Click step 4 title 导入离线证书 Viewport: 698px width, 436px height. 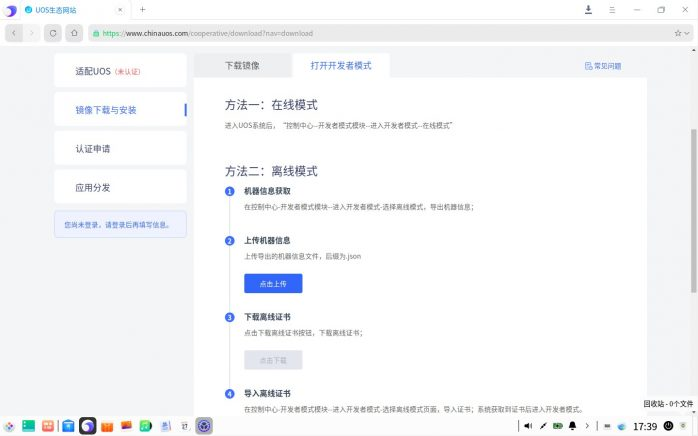(267, 394)
